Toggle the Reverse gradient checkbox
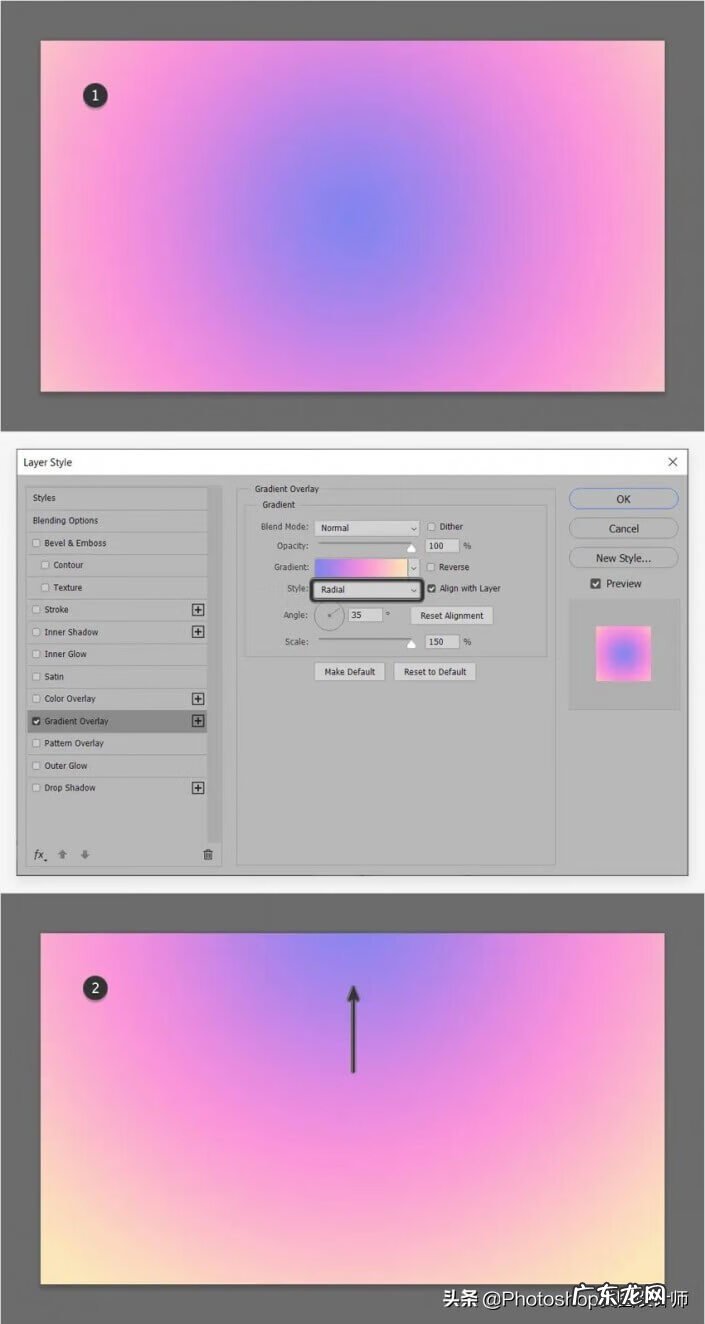The image size is (705, 1324). point(432,567)
